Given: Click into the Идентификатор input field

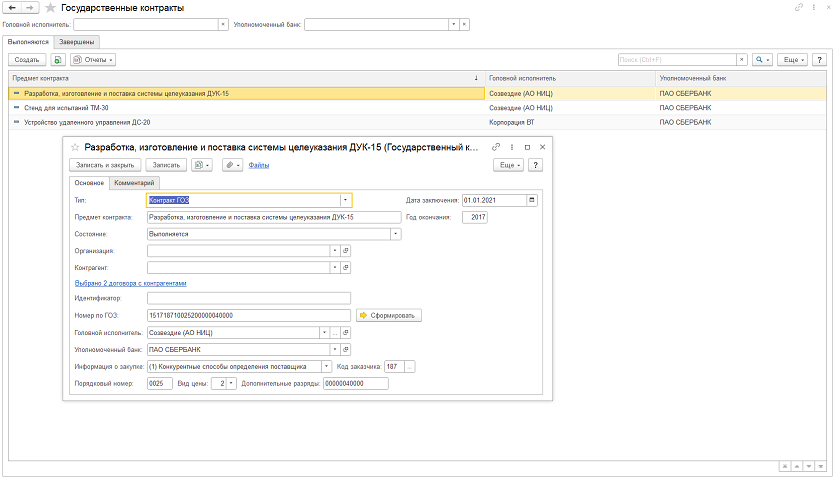Looking at the screenshot, I should pos(248,298).
